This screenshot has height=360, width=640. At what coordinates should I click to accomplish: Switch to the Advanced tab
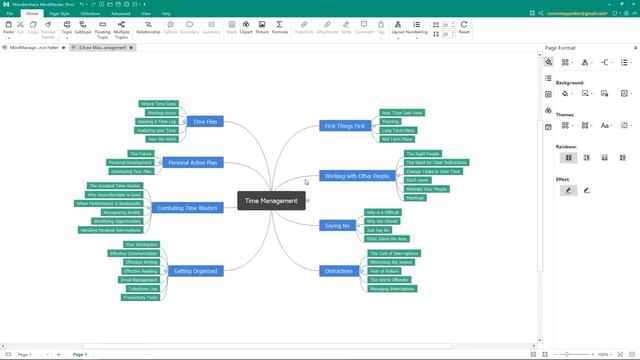tap(121, 13)
